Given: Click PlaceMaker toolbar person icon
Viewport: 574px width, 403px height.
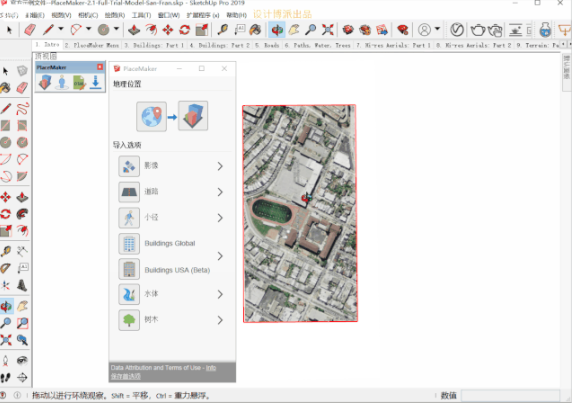Looking at the screenshot, I should click(x=62, y=82).
